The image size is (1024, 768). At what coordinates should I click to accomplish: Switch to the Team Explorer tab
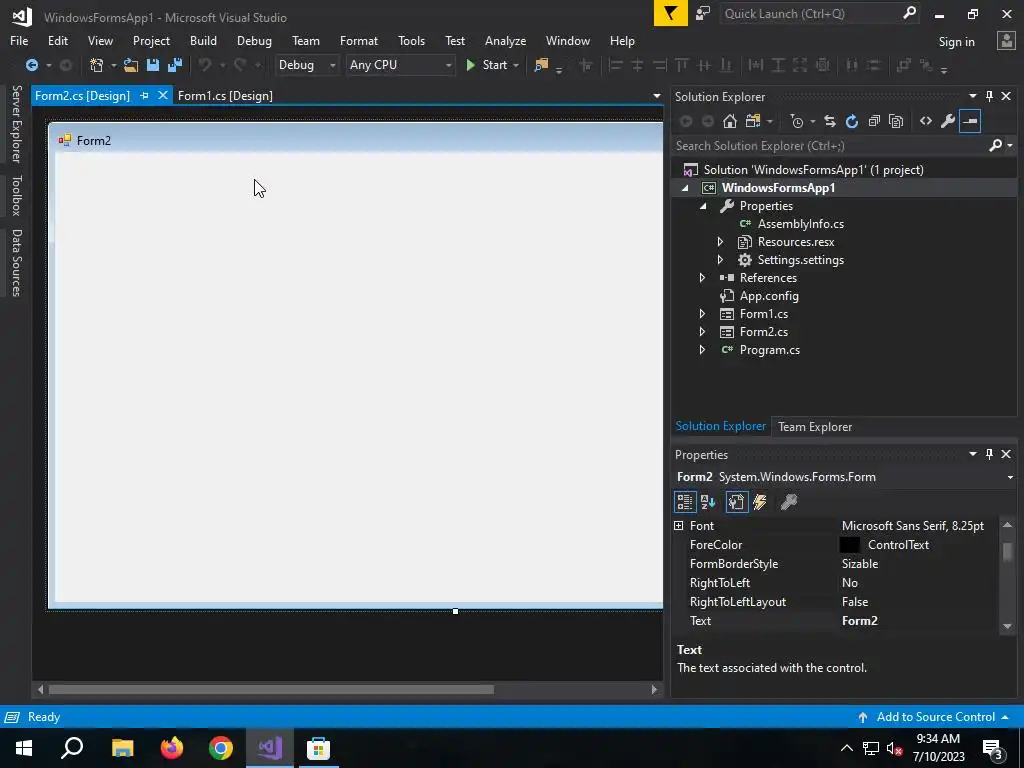[x=815, y=426]
